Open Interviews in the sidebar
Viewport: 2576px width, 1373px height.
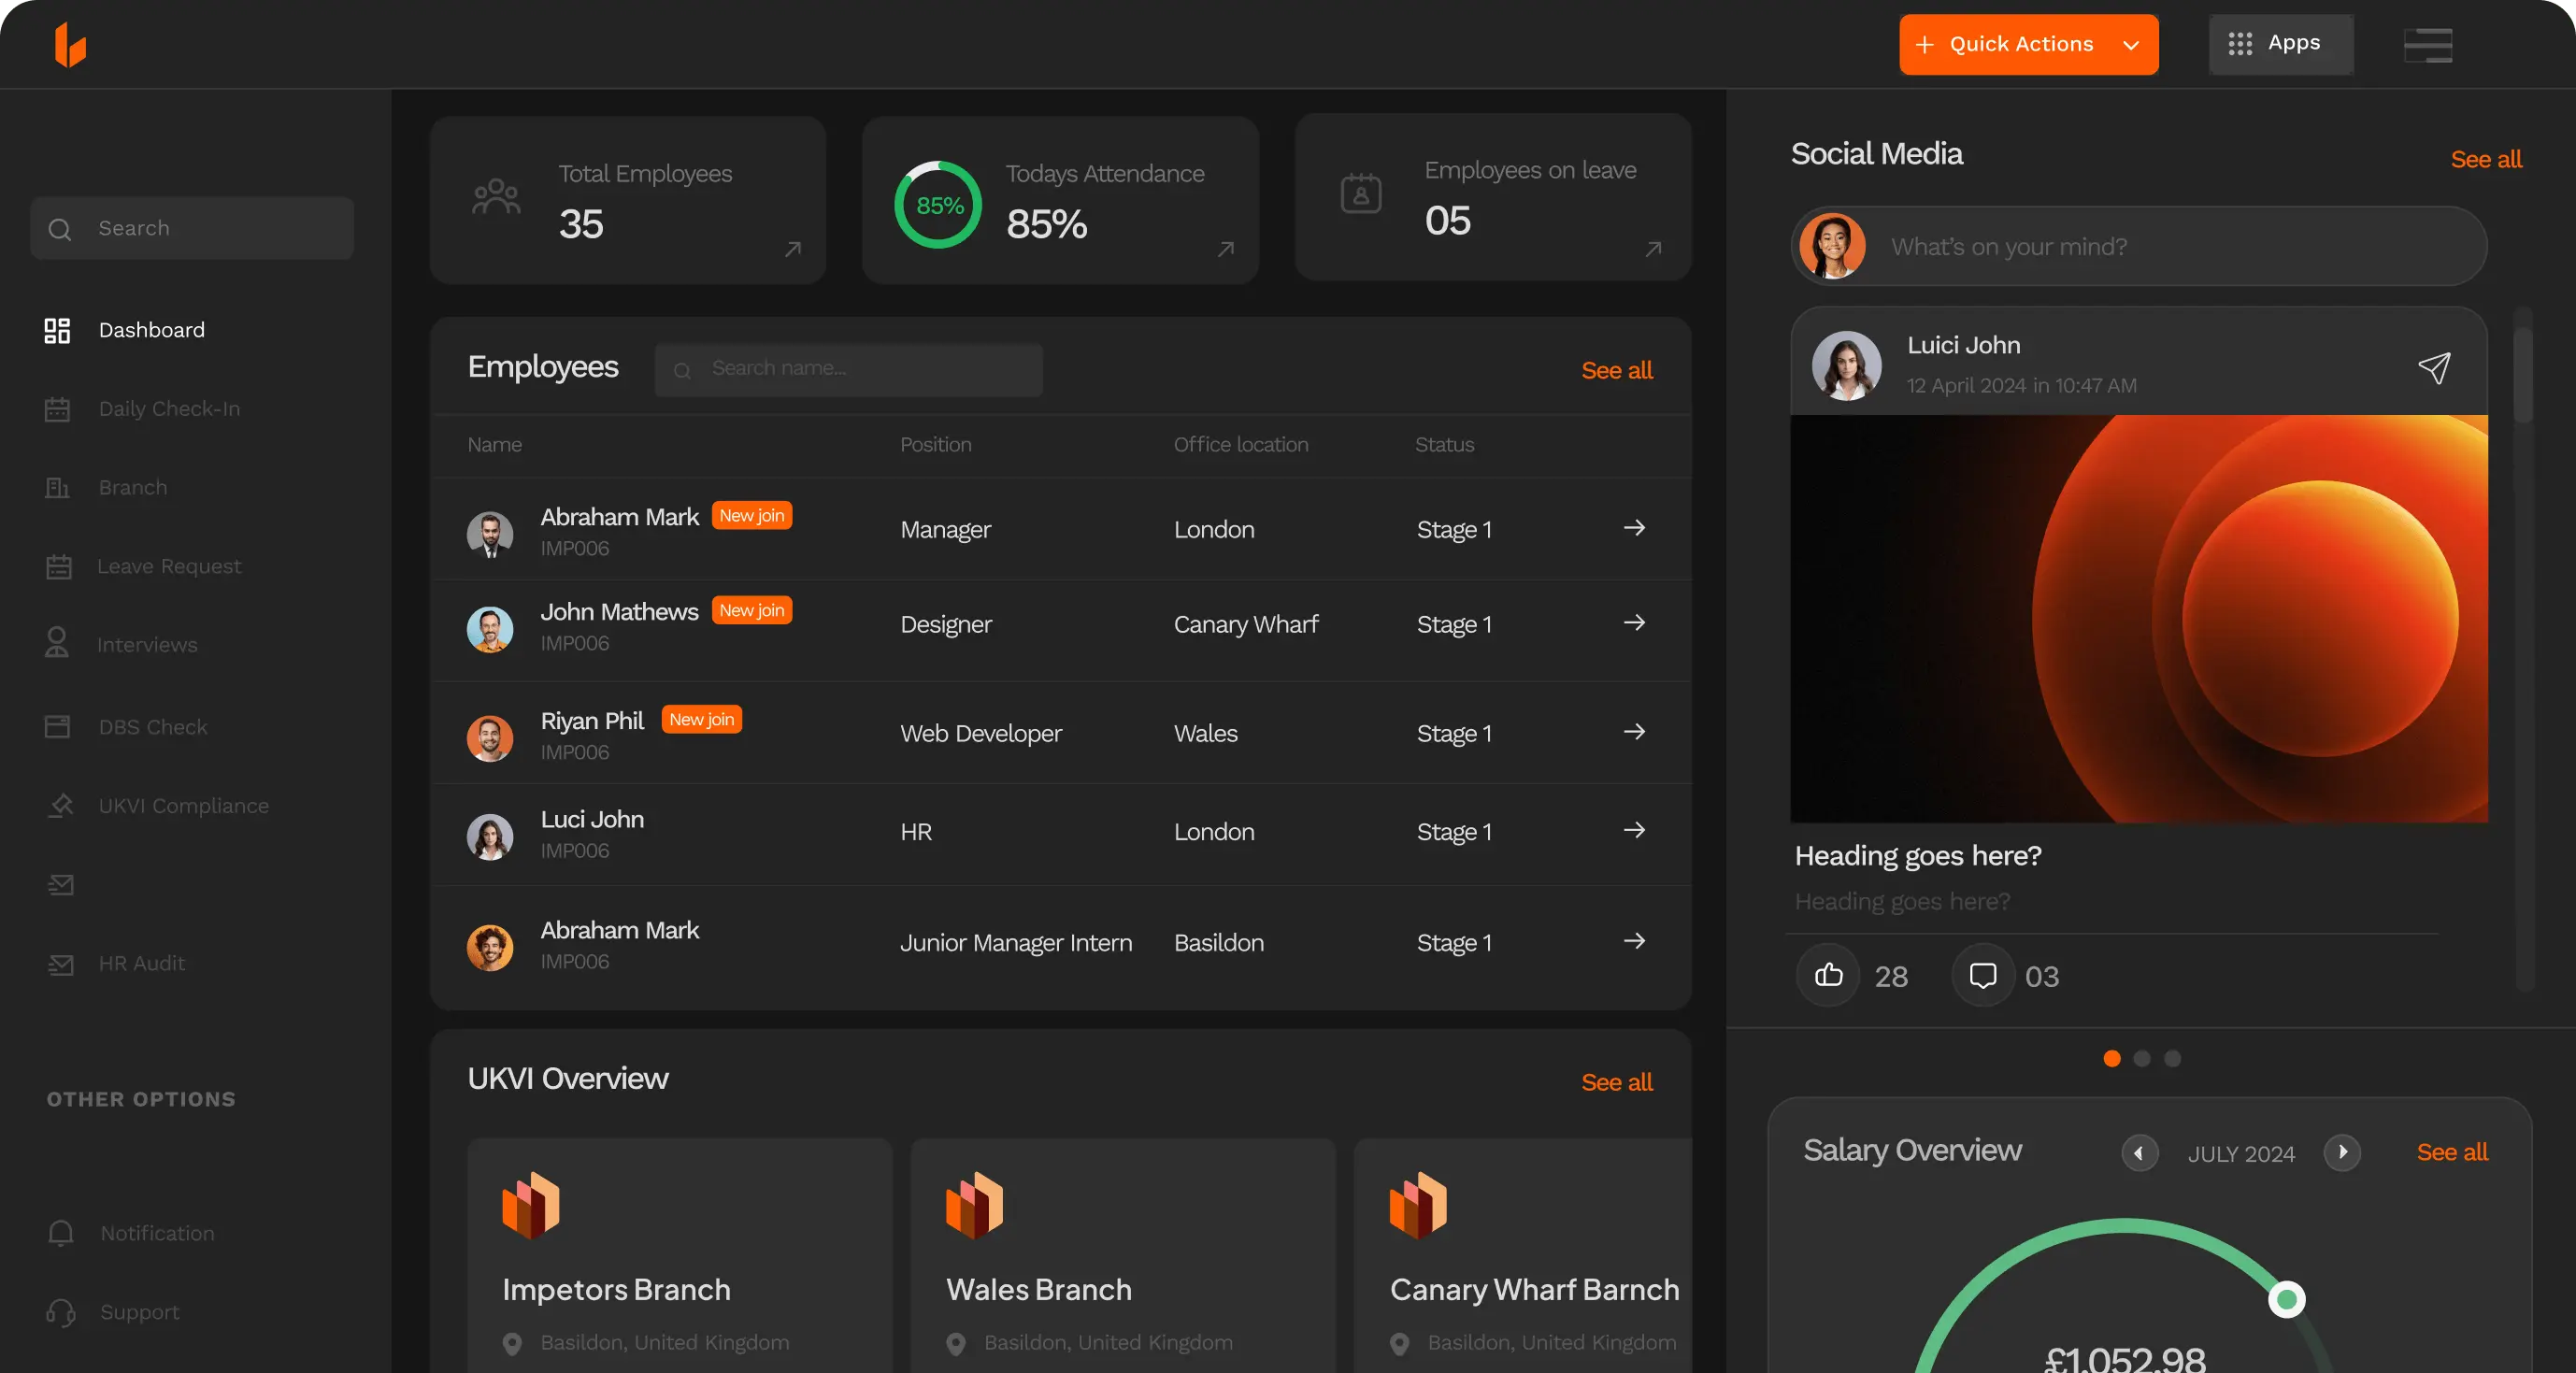coord(121,645)
